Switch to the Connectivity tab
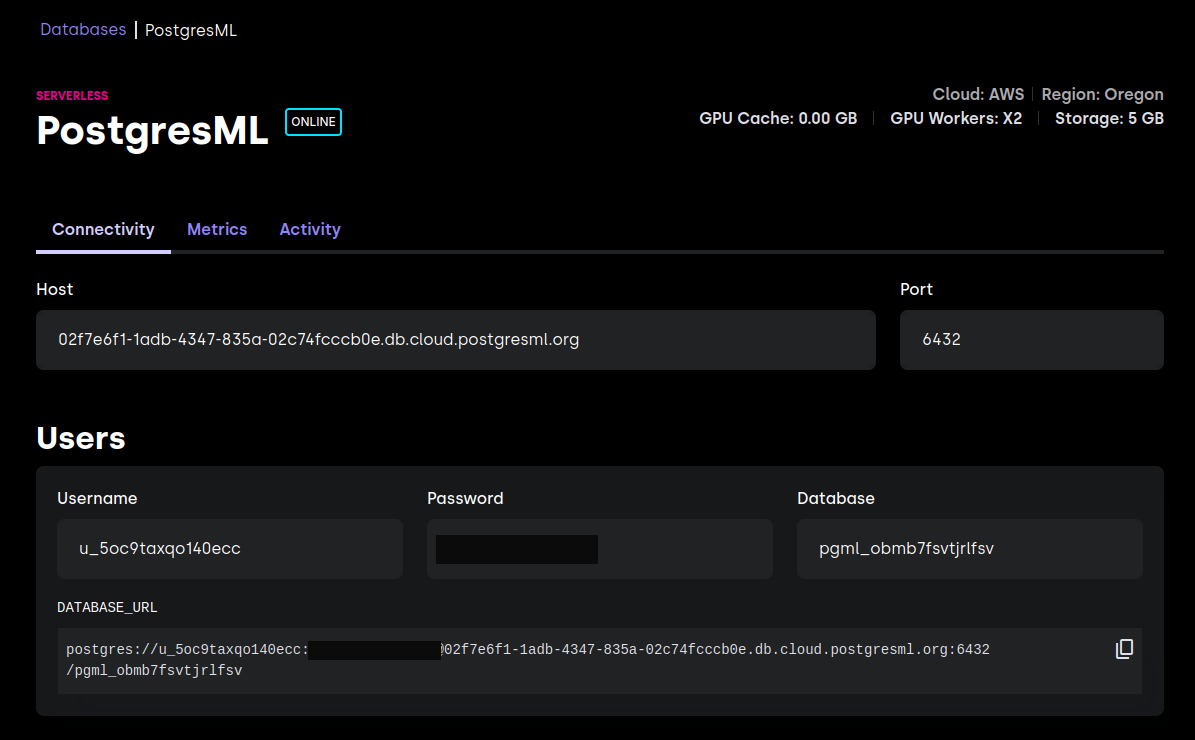 pyautogui.click(x=103, y=229)
